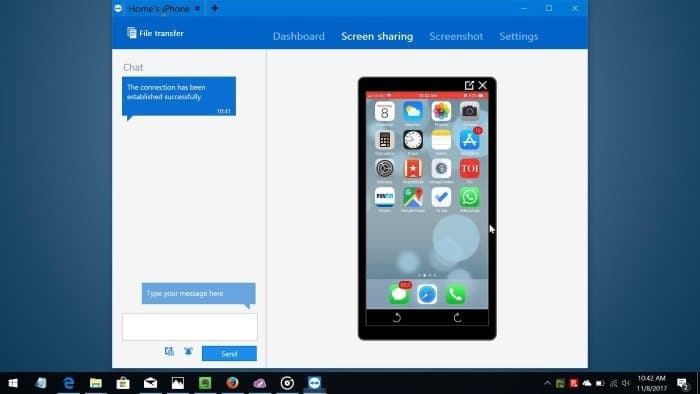Viewport: 700px width, 394px height.
Task: Tap the blue checkmark To-Do app
Action: [x=441, y=197]
